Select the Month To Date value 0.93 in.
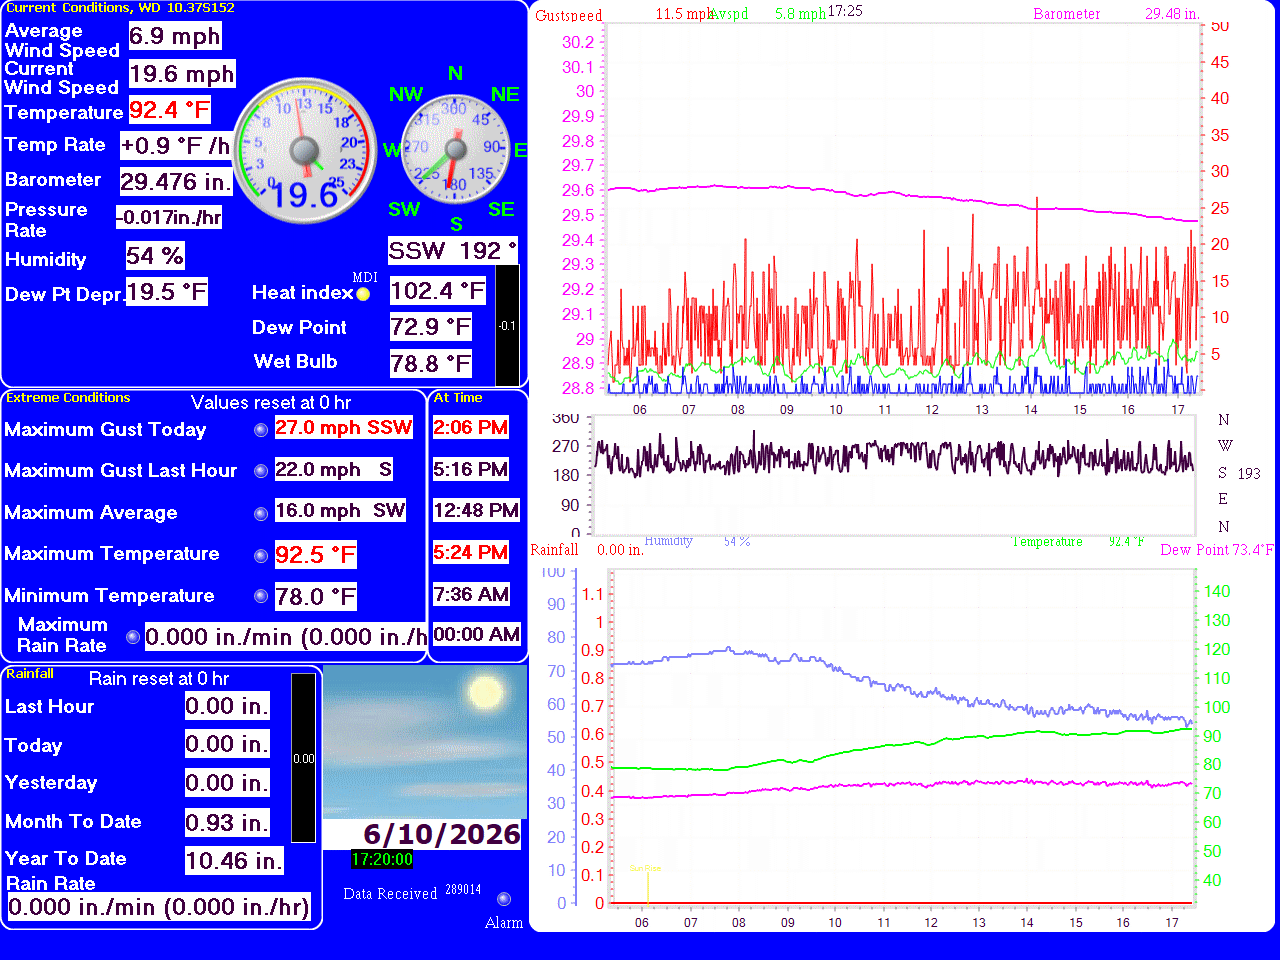Screen dimensions: 1280x960 227,822
